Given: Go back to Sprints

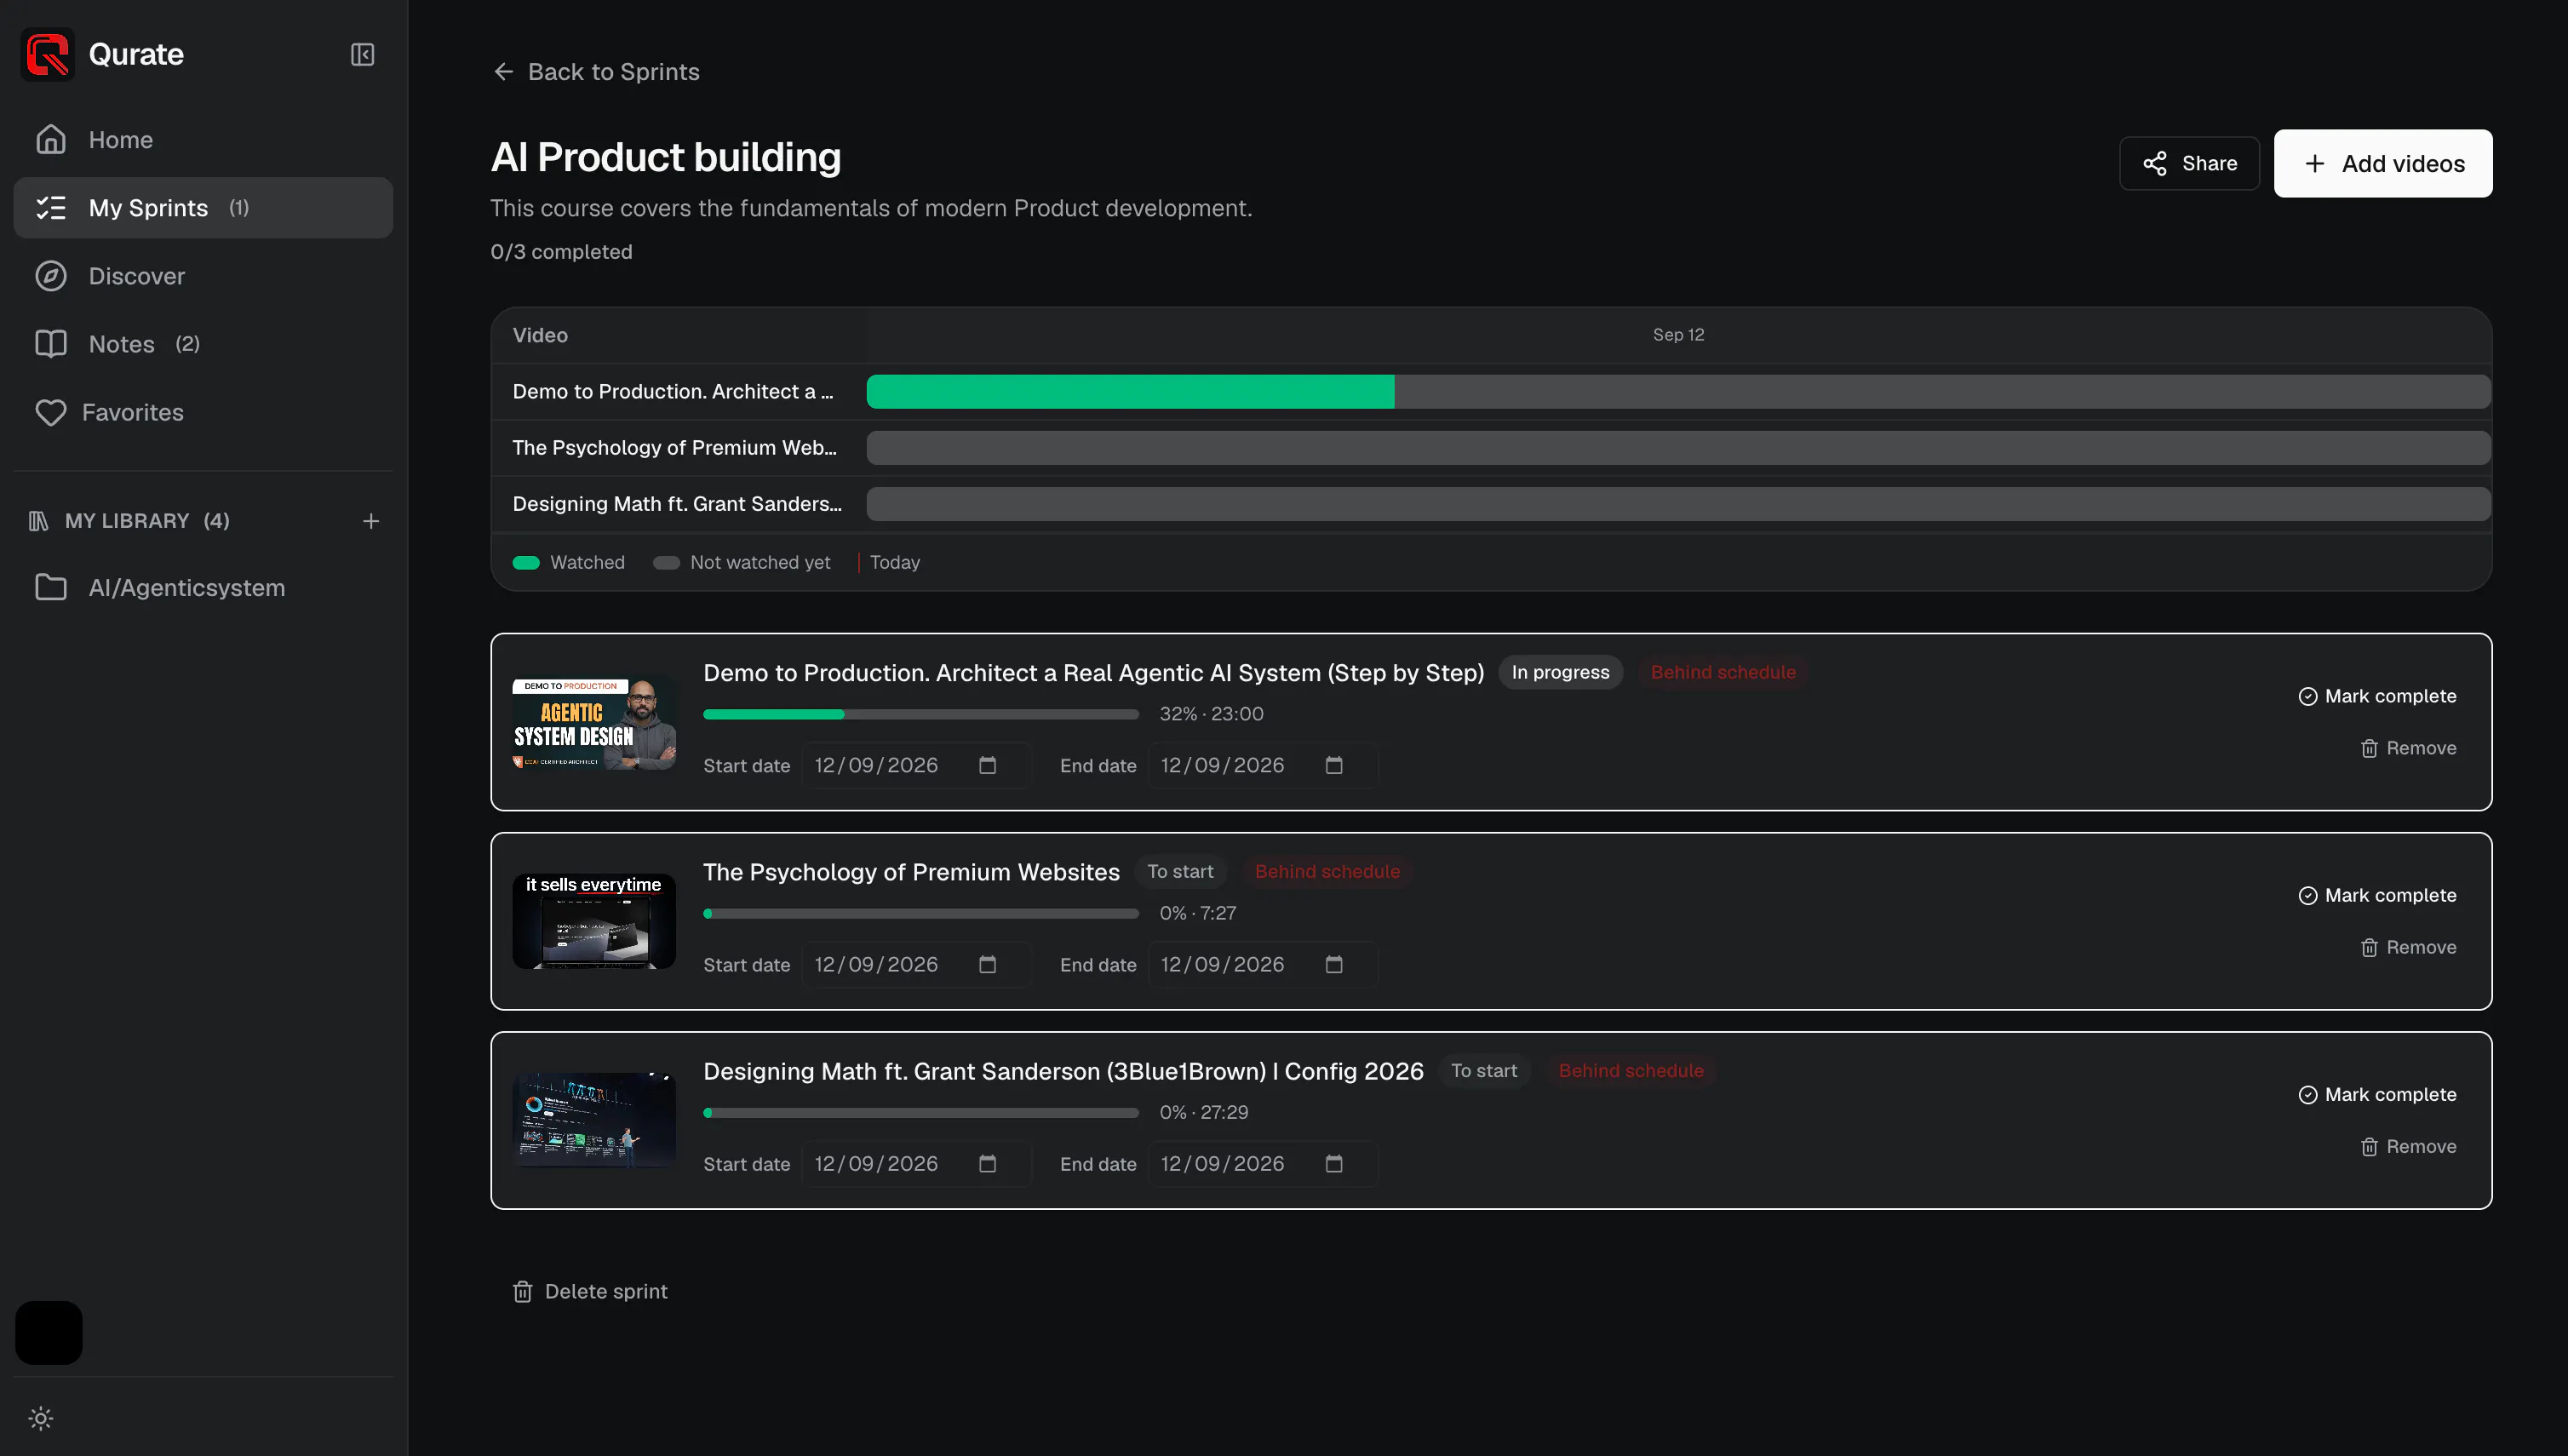Looking at the screenshot, I should coord(596,72).
